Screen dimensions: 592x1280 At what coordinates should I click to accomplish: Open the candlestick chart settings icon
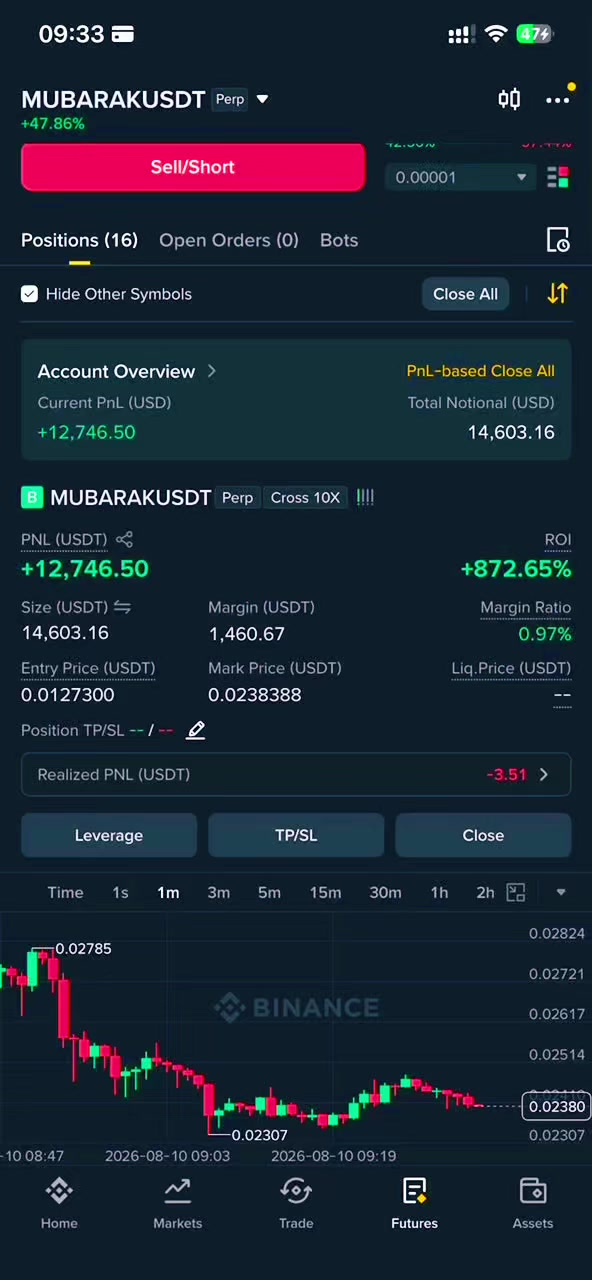point(509,99)
